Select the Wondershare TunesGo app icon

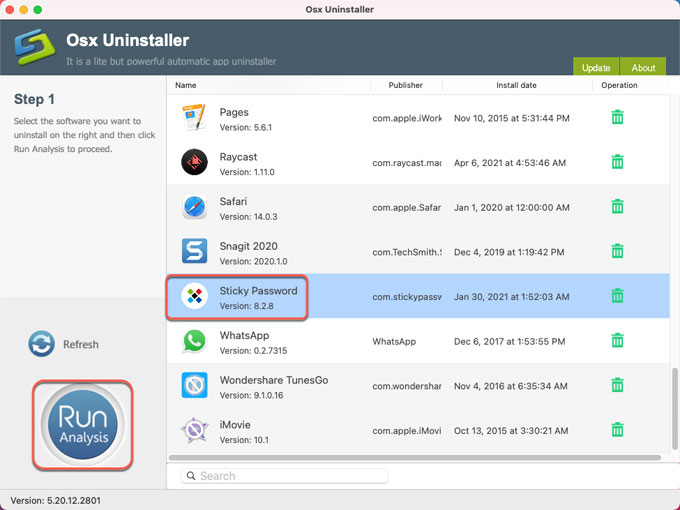point(194,385)
